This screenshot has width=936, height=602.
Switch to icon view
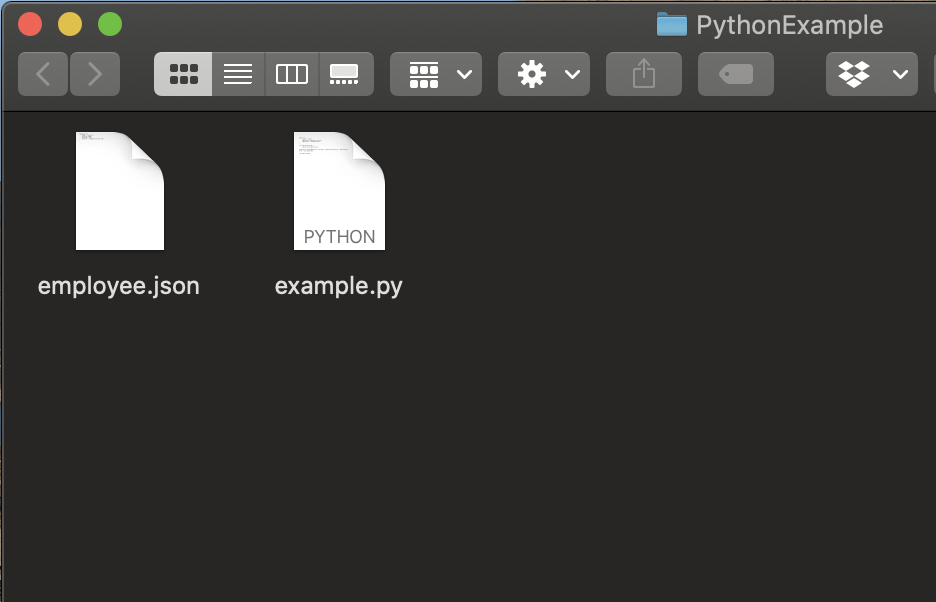[183, 73]
